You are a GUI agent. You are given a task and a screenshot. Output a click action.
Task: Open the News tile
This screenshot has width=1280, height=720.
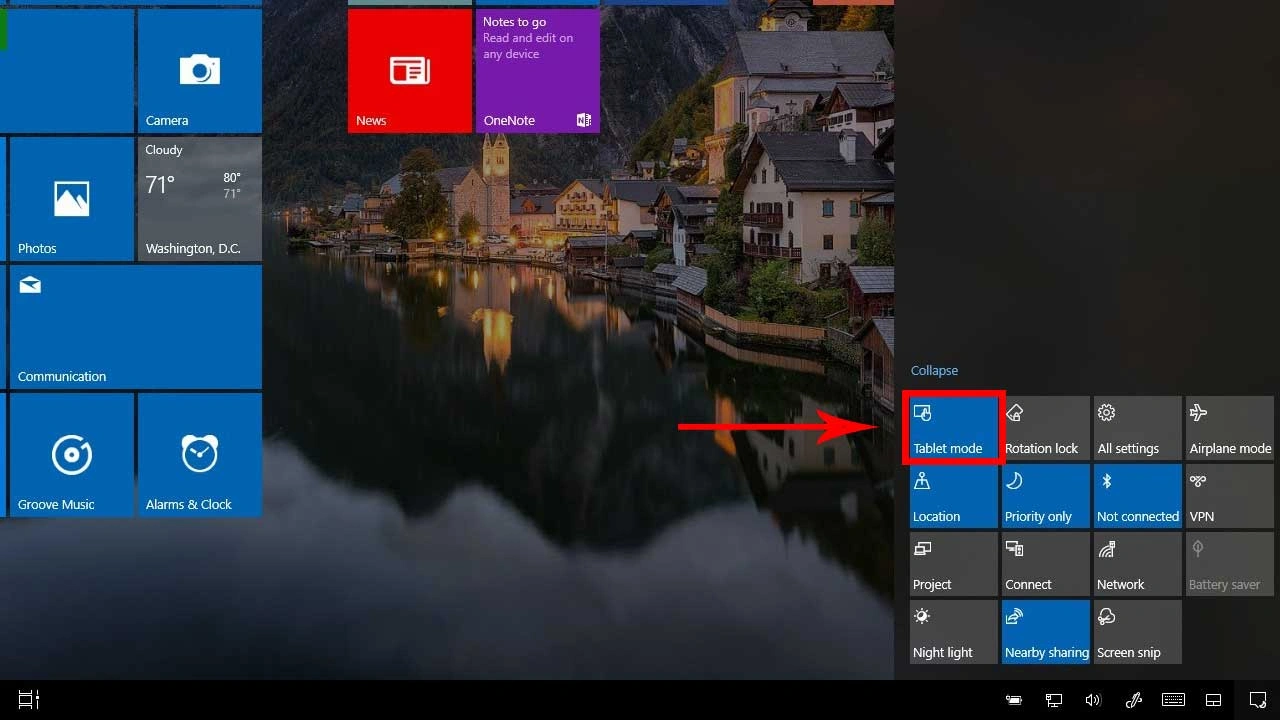click(409, 70)
